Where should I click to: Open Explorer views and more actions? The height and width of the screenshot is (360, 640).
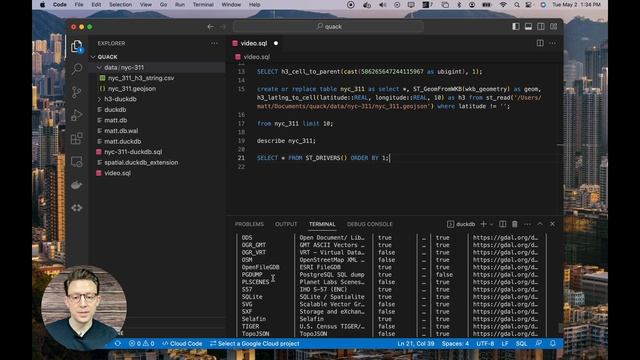[214, 43]
